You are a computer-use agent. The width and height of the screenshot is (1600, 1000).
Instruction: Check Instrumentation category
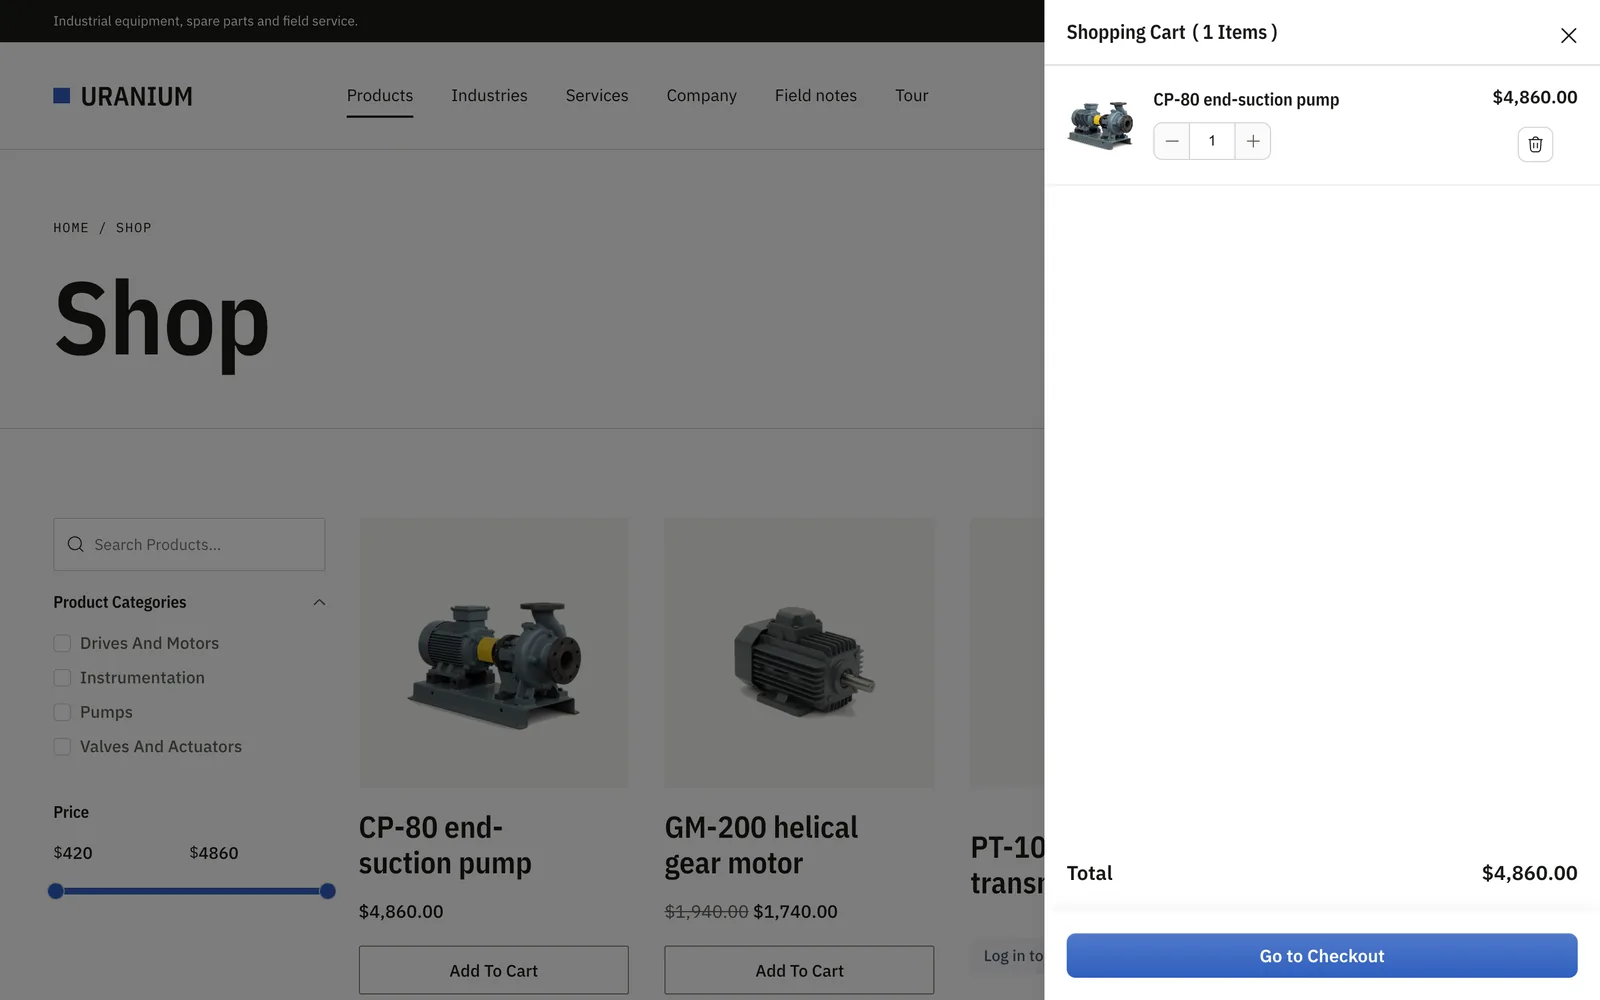(62, 678)
